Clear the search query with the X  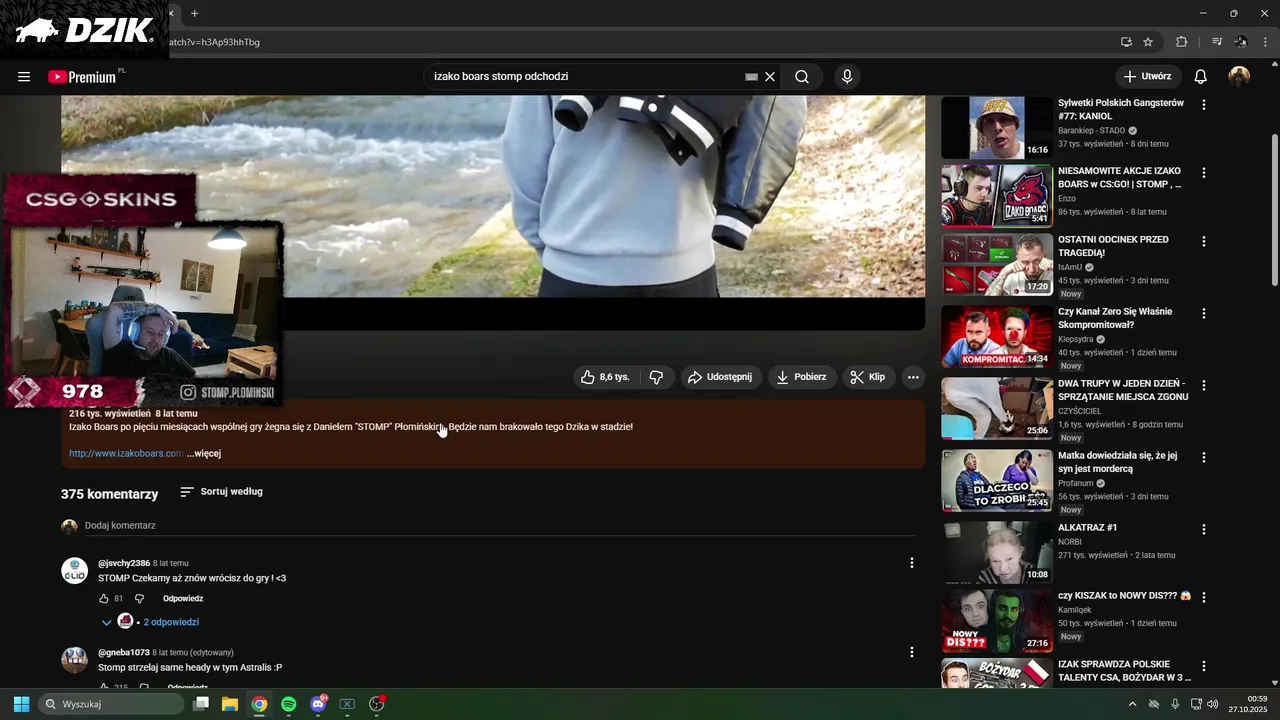[770, 77]
